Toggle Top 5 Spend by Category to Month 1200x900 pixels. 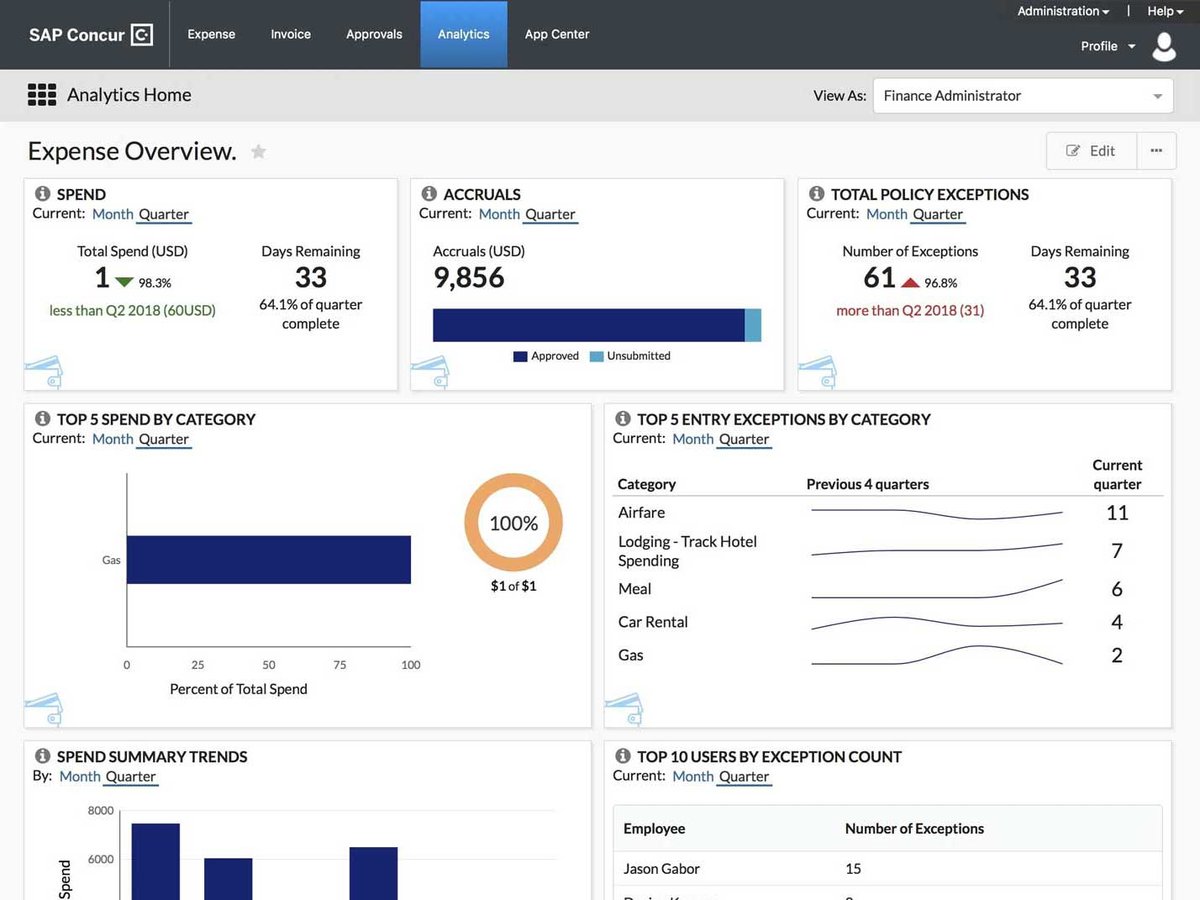[x=112, y=439]
